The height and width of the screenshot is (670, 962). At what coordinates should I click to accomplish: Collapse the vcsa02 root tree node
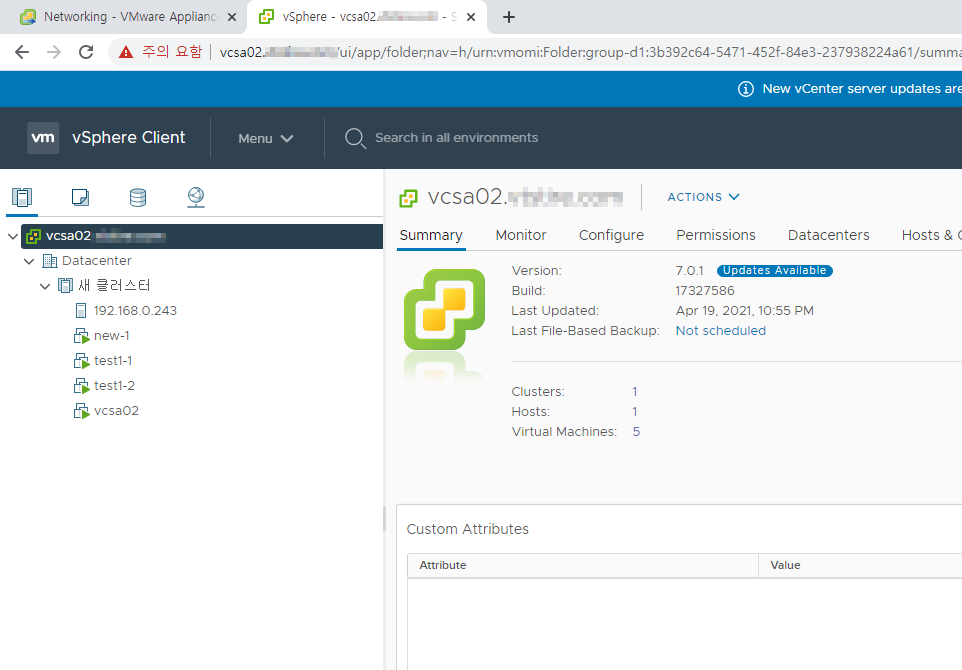pyautogui.click(x=13, y=236)
